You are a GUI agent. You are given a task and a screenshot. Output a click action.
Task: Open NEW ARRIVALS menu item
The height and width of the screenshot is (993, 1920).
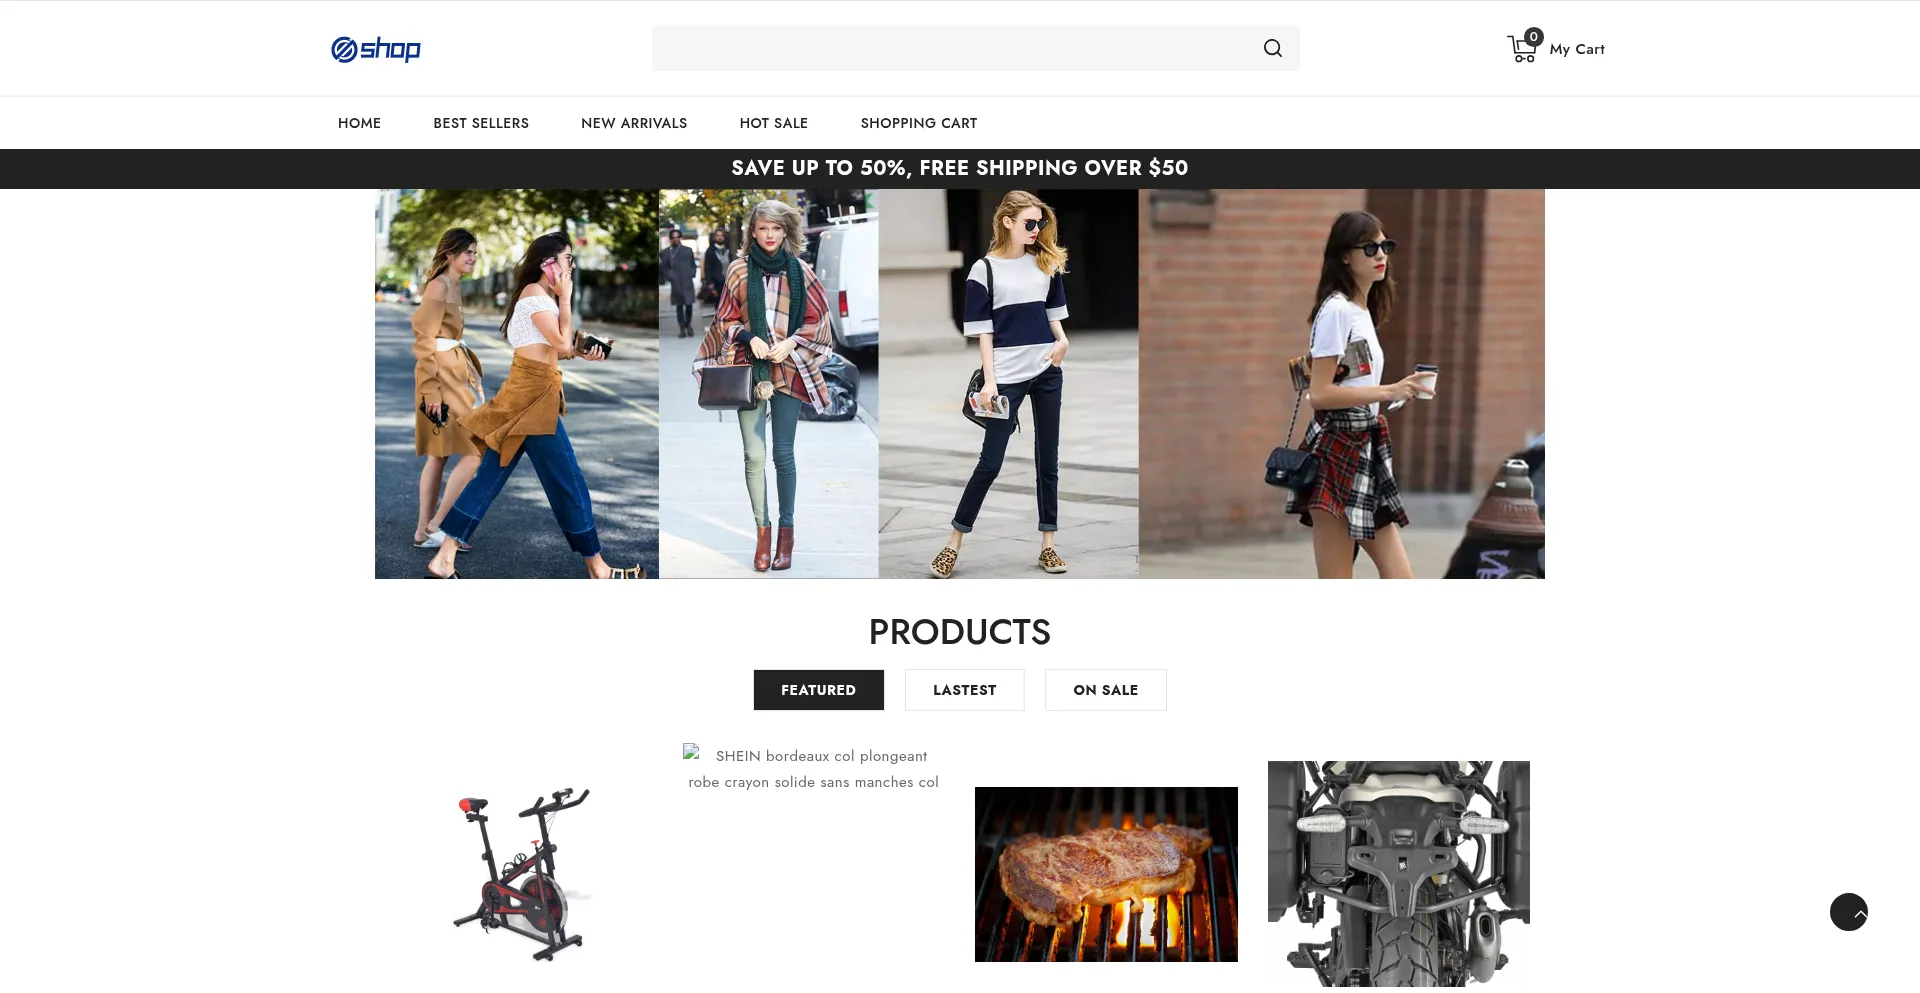point(634,123)
